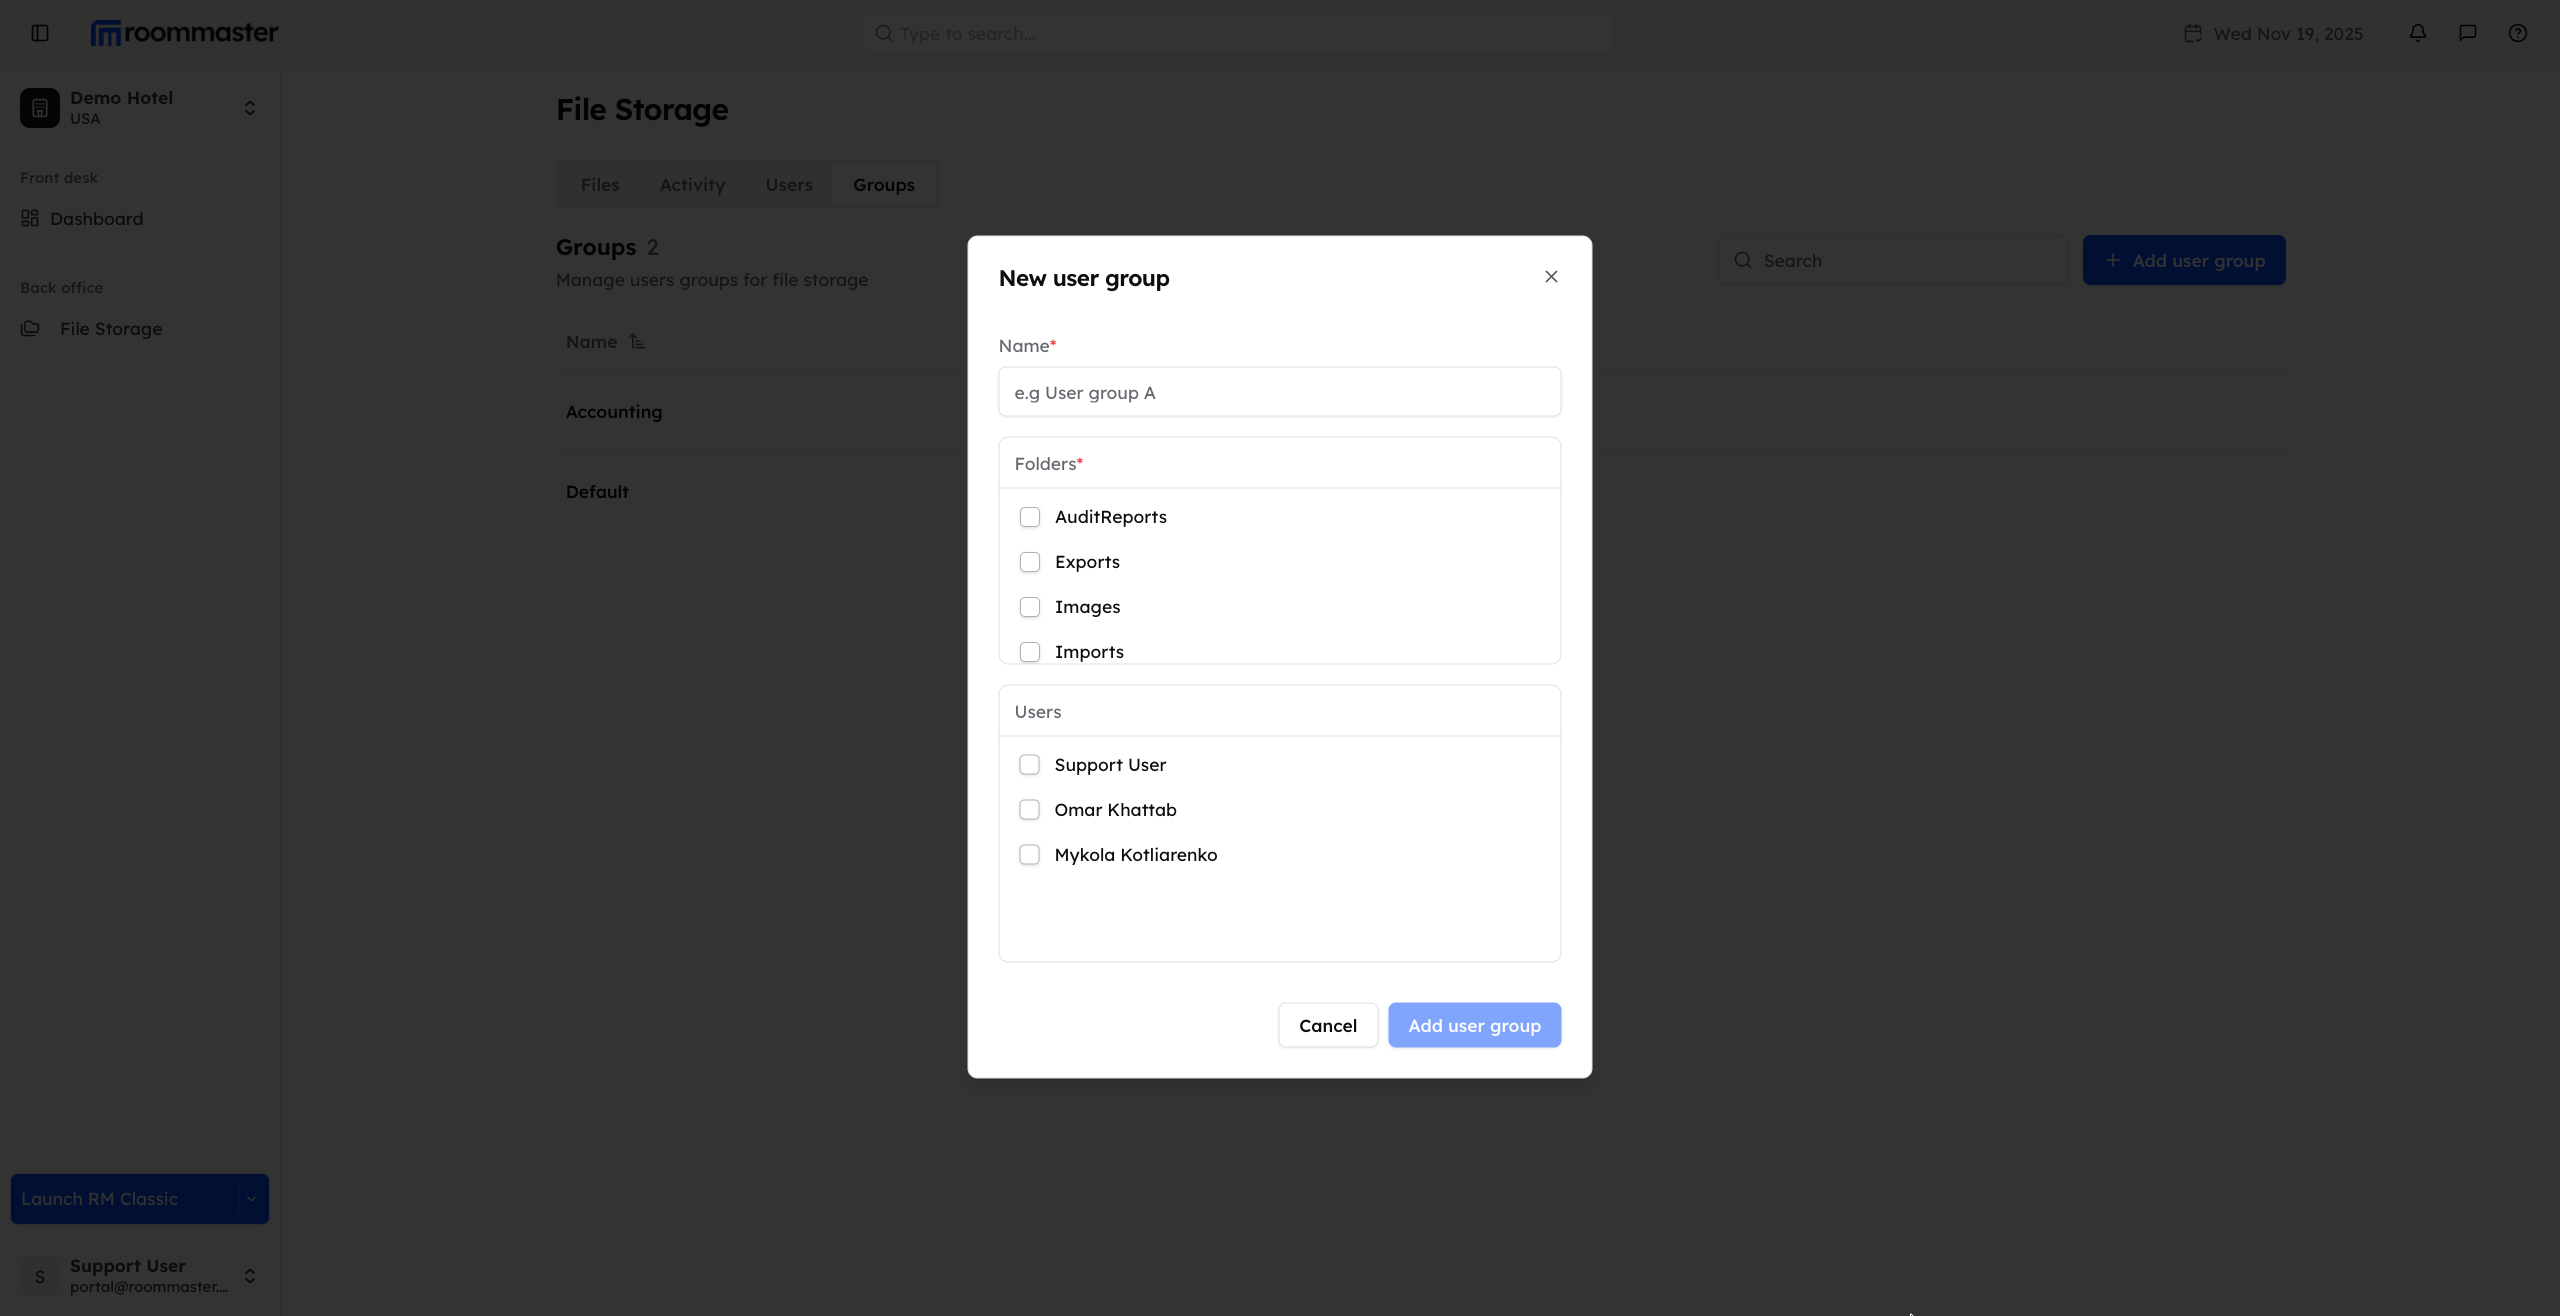This screenshot has height=1316, width=2560.
Task: Toggle the Name column sort order
Action: (638, 341)
